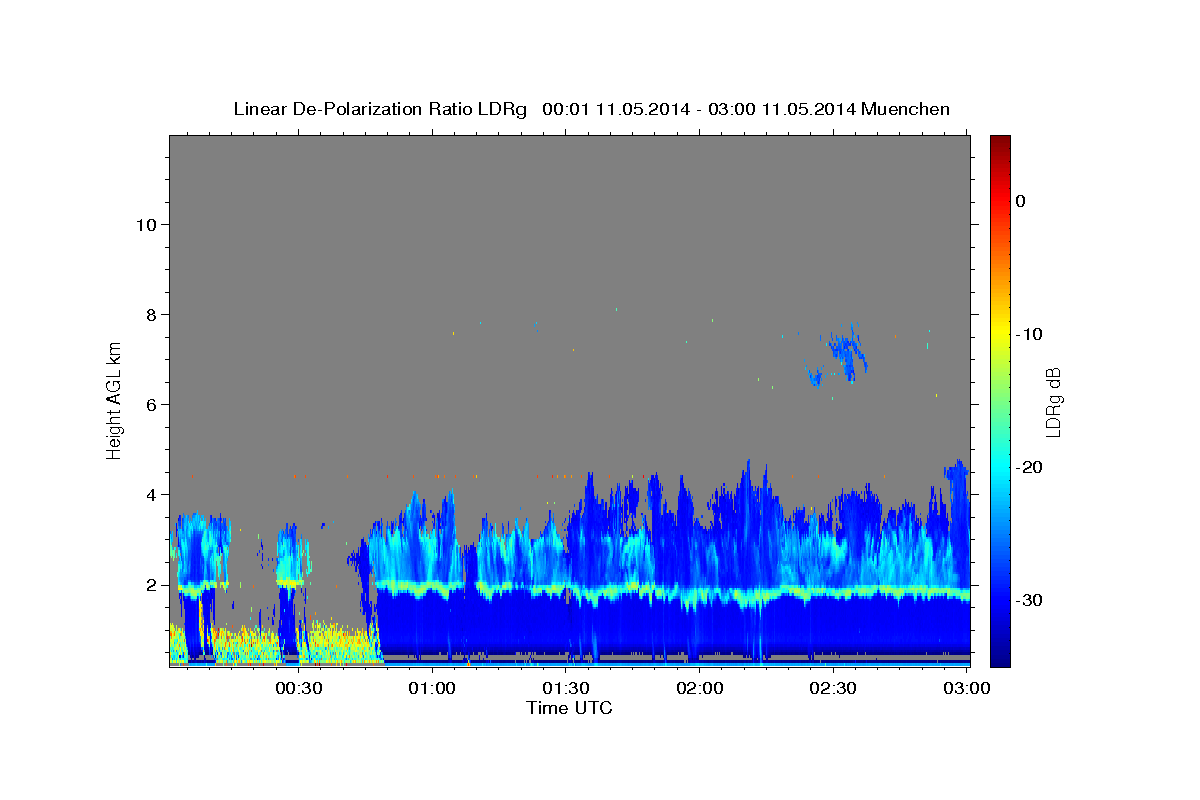Click the 'LDRg dB' colorbar label
This screenshot has height=800, width=1200.
pos(1053,402)
